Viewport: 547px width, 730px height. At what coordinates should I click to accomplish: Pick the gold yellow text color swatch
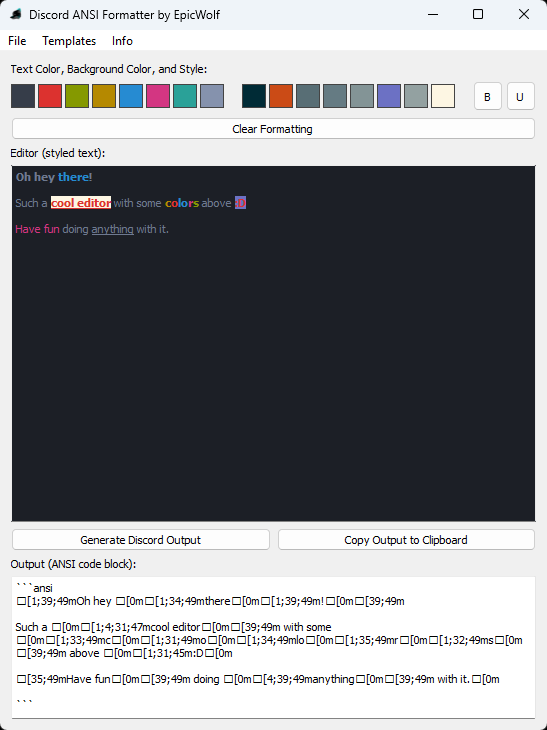tap(104, 96)
